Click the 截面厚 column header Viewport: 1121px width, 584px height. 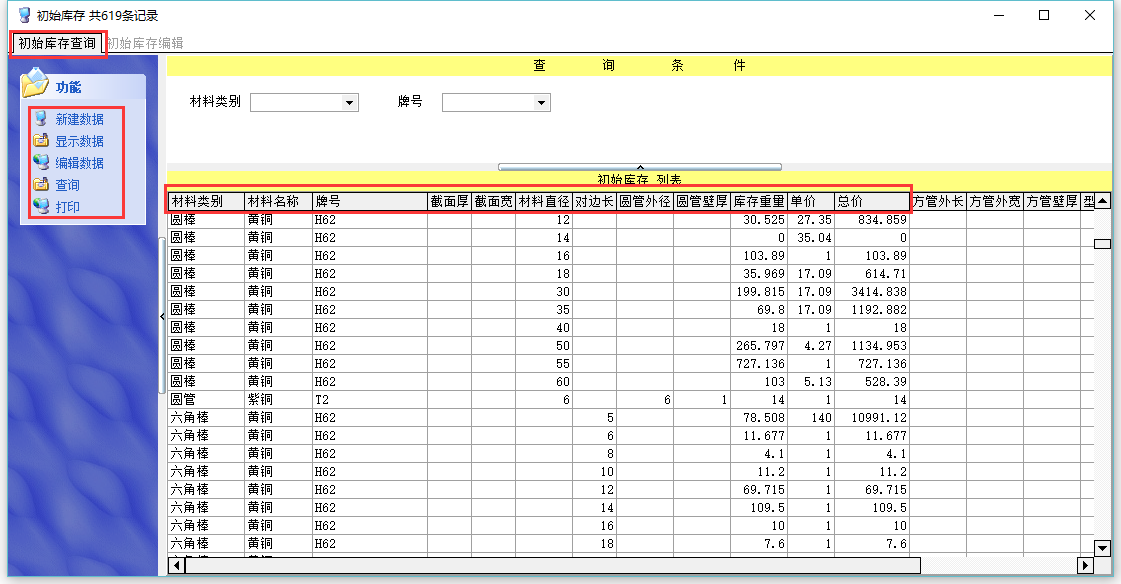[x=450, y=202]
